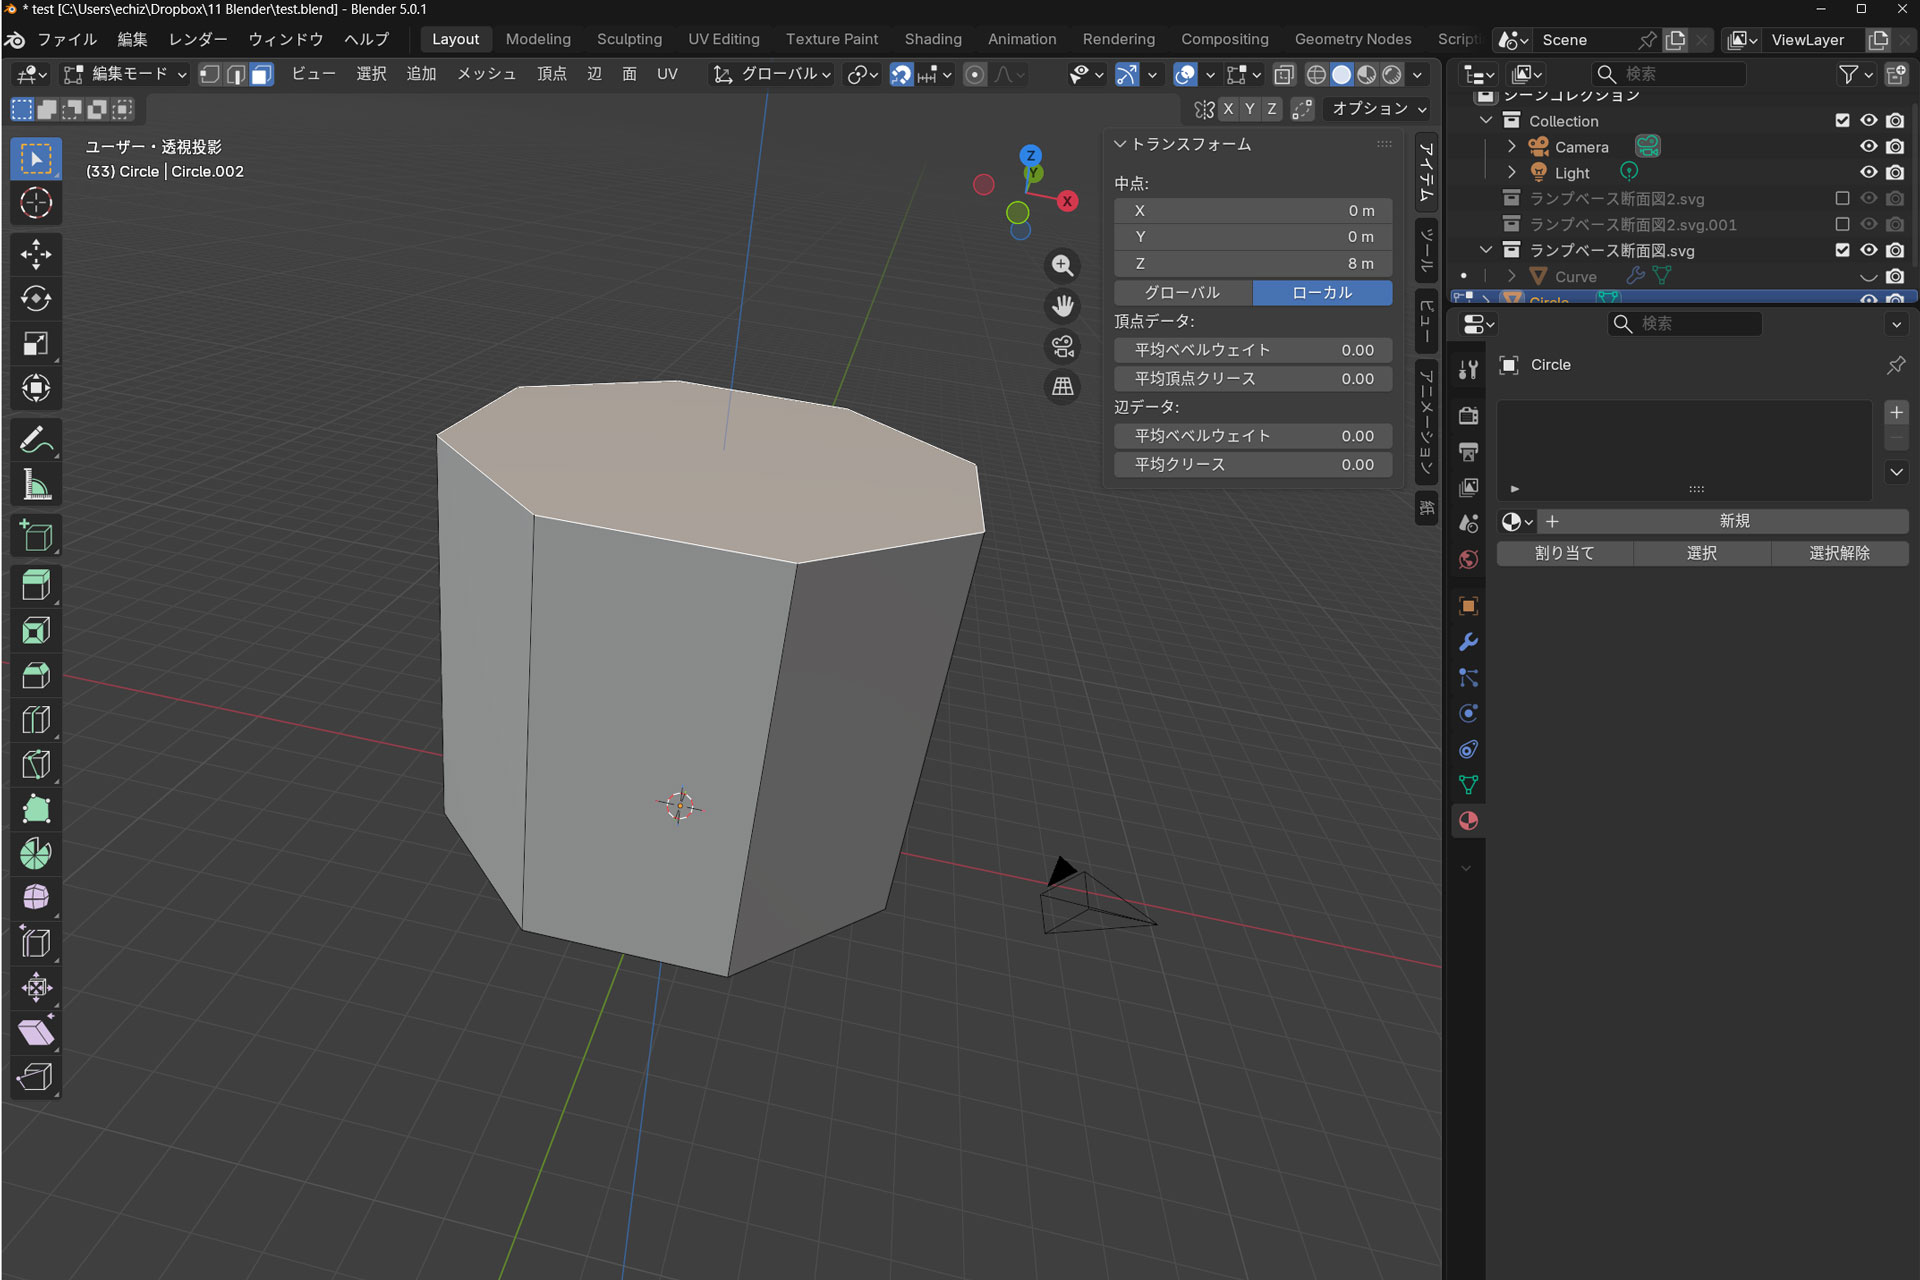Enable face select mode

coord(261,74)
